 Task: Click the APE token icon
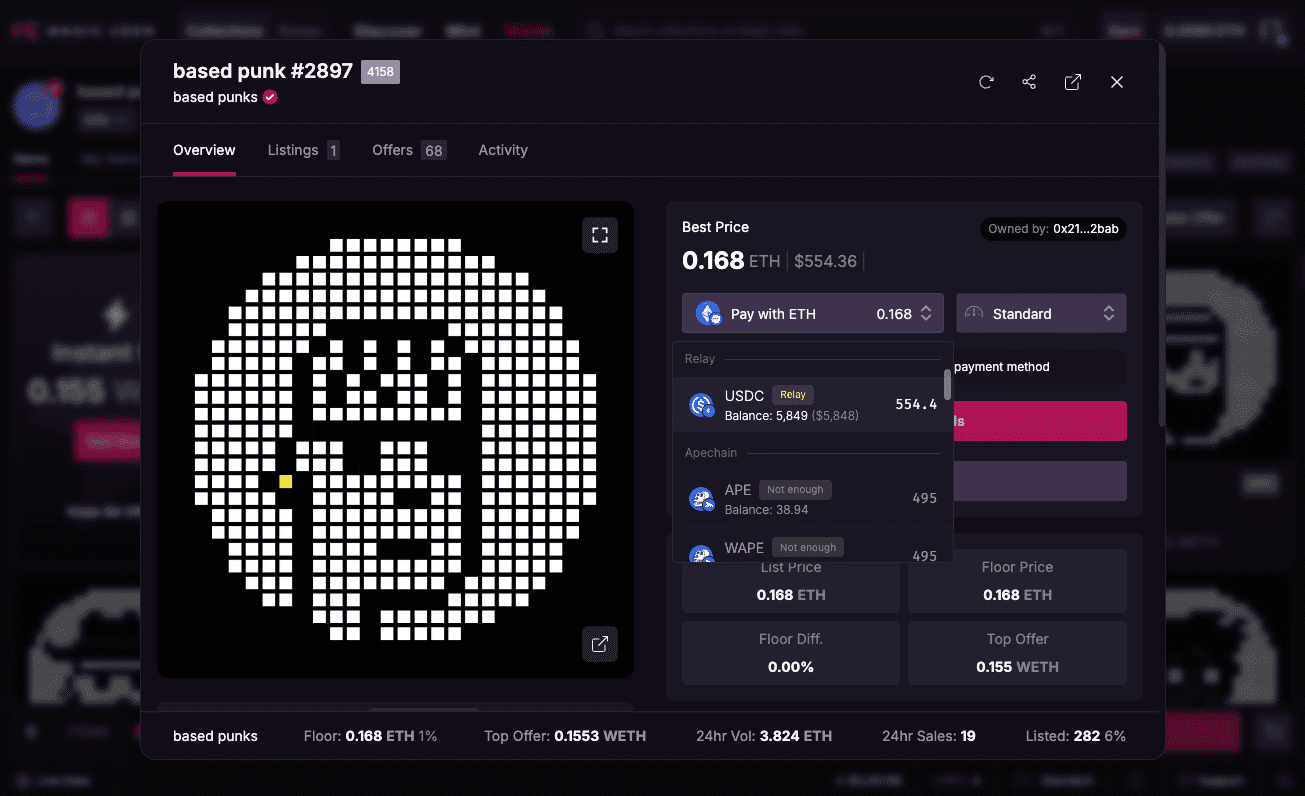click(x=702, y=499)
